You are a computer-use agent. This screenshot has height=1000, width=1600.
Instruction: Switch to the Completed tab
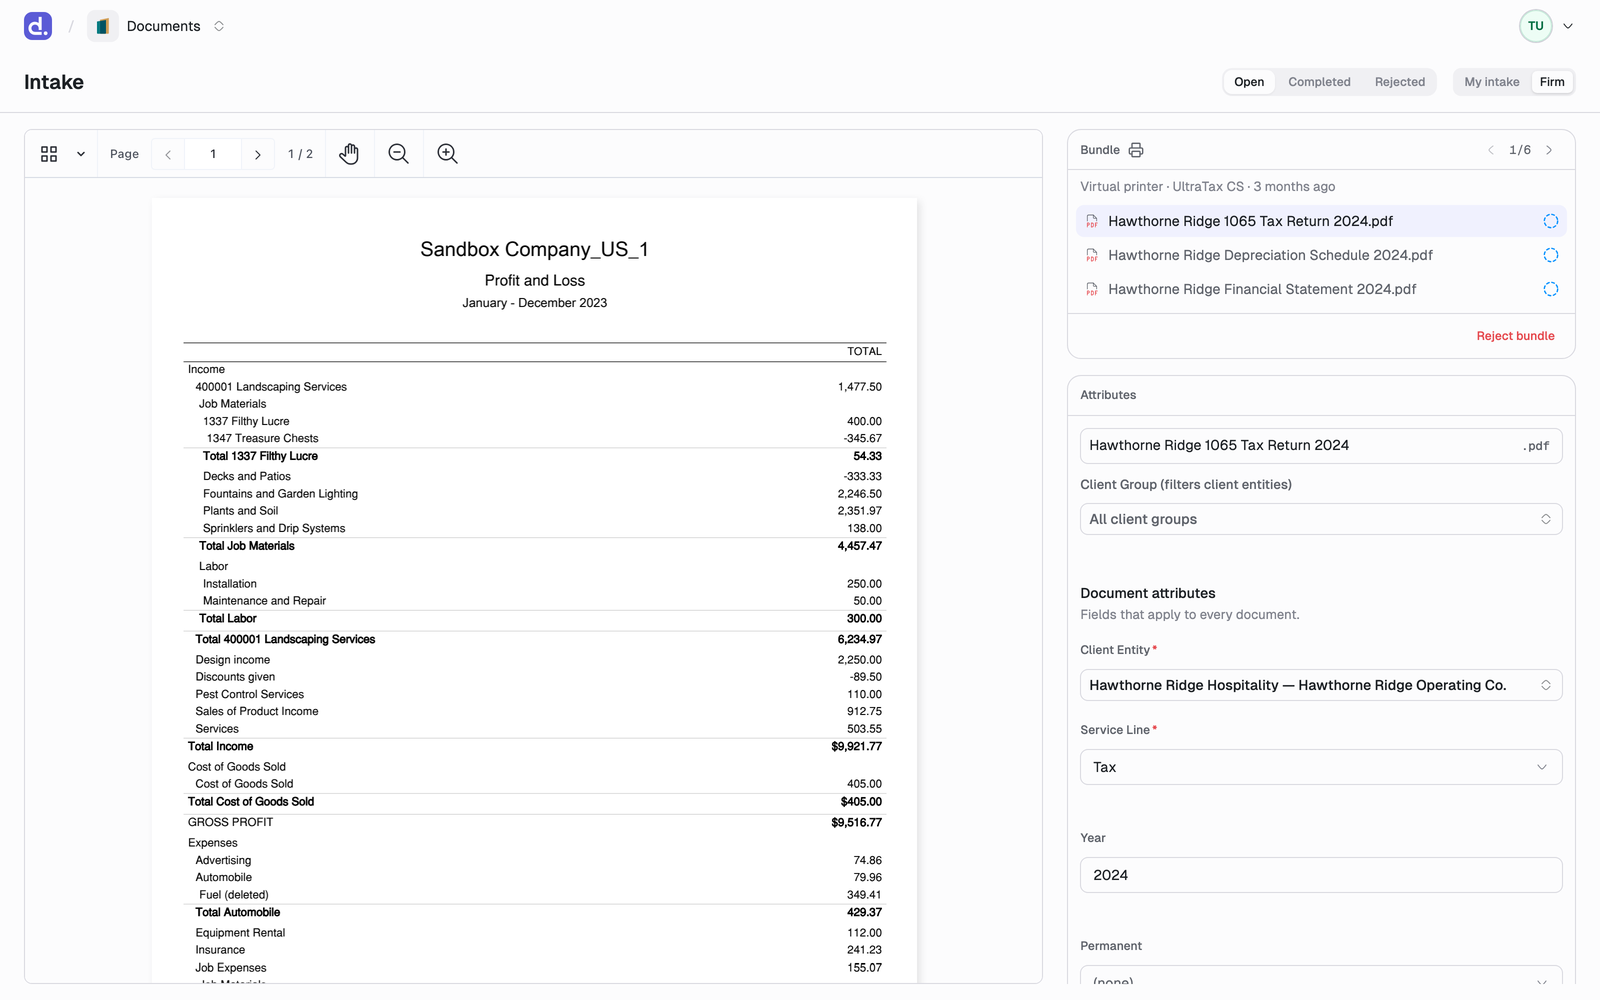pyautogui.click(x=1319, y=82)
